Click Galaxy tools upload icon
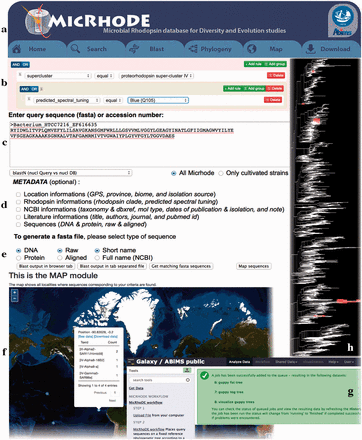 pyautogui.click(x=188, y=370)
